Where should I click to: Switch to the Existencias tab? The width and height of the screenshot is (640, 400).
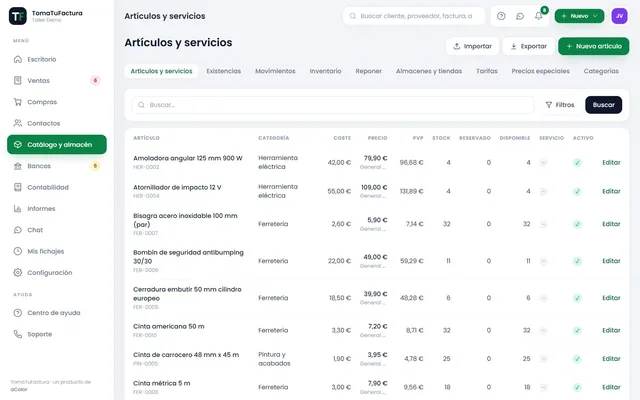224,71
